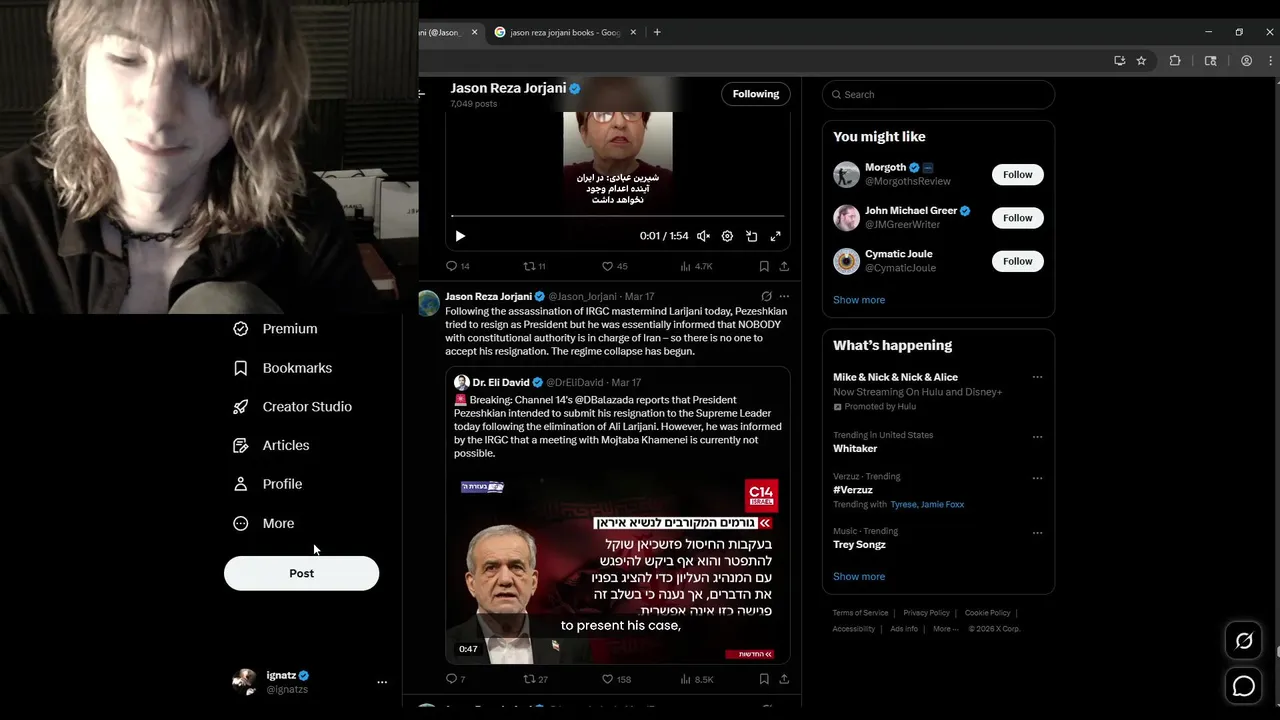Open Bookmarks in the sidebar
The width and height of the screenshot is (1280, 720).
[x=283, y=368]
